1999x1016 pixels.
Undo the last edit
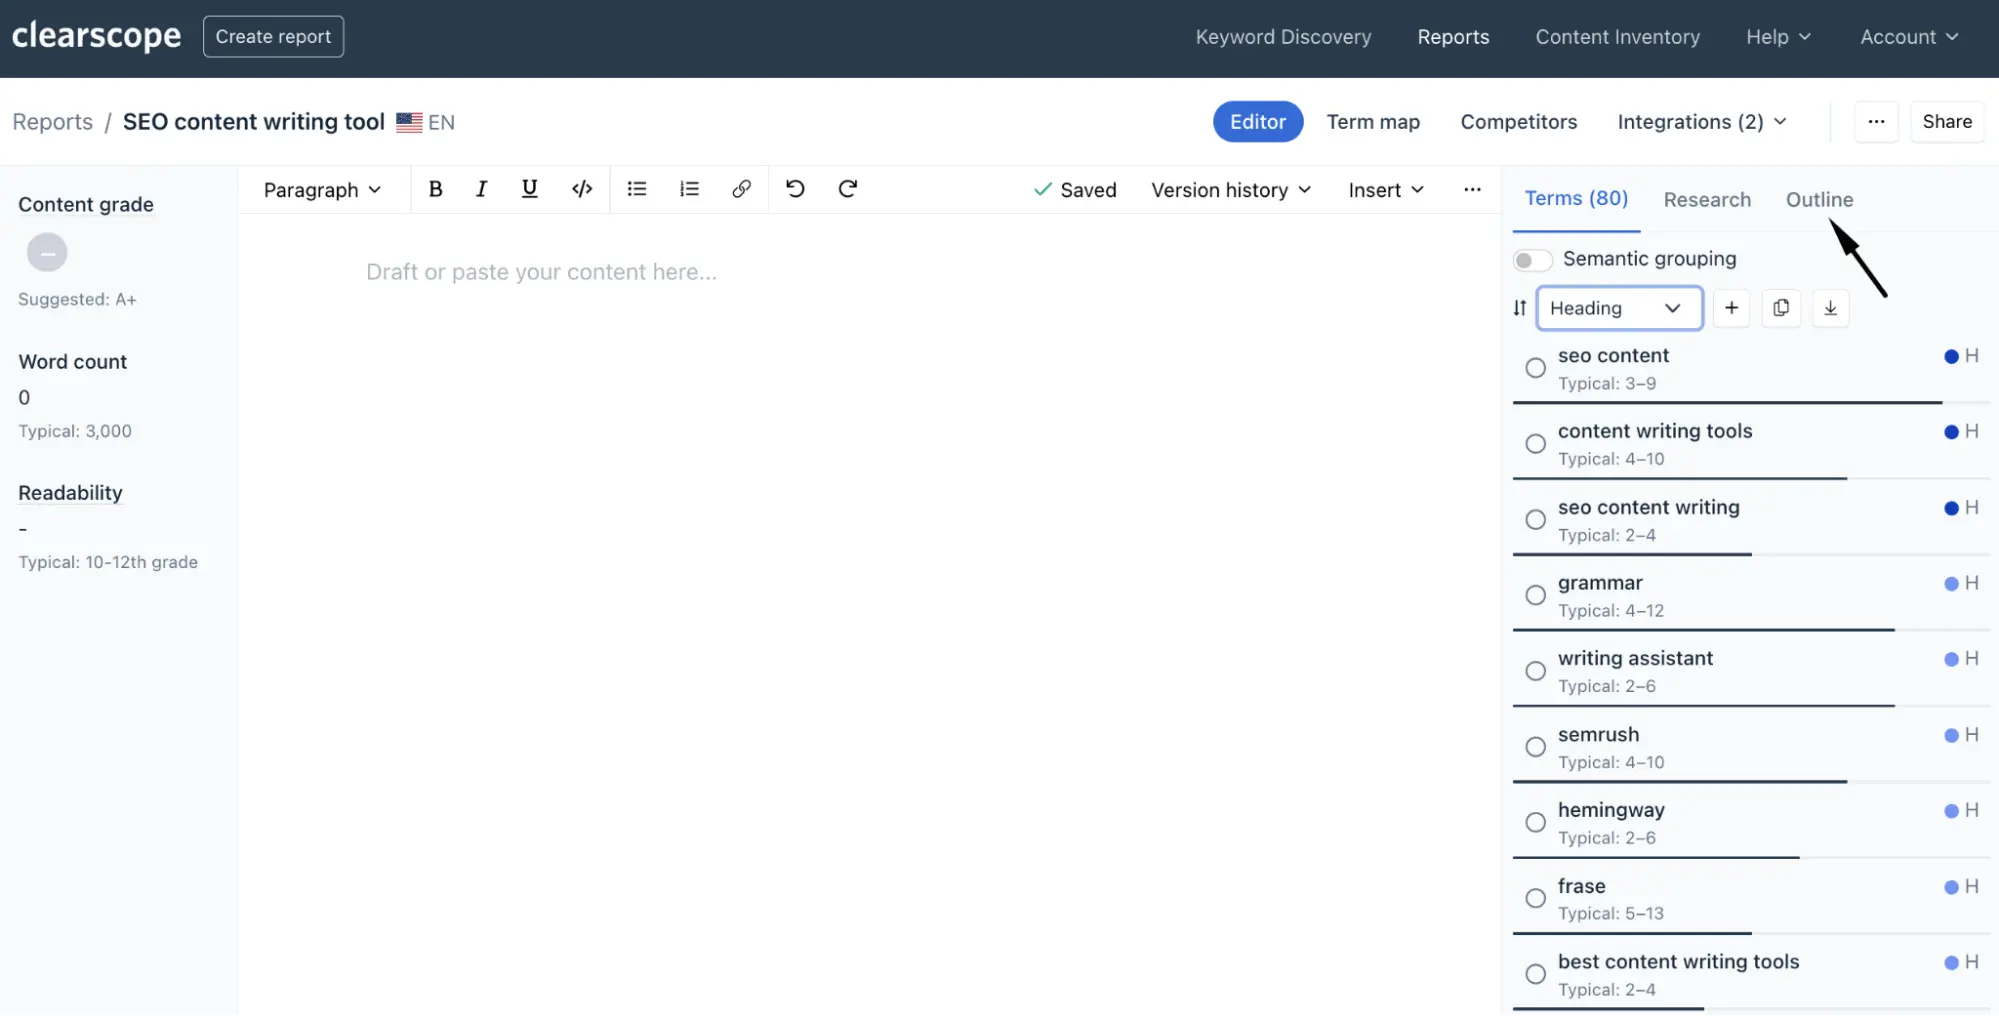coord(795,189)
